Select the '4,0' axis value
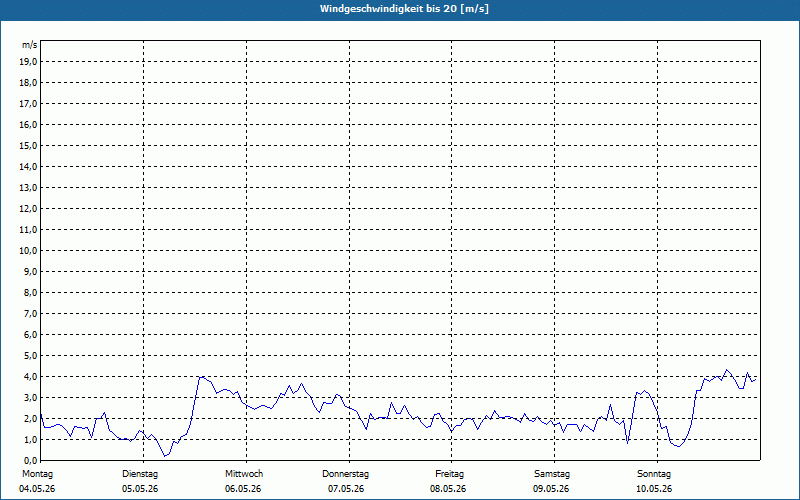The image size is (800, 500). tap(30, 377)
